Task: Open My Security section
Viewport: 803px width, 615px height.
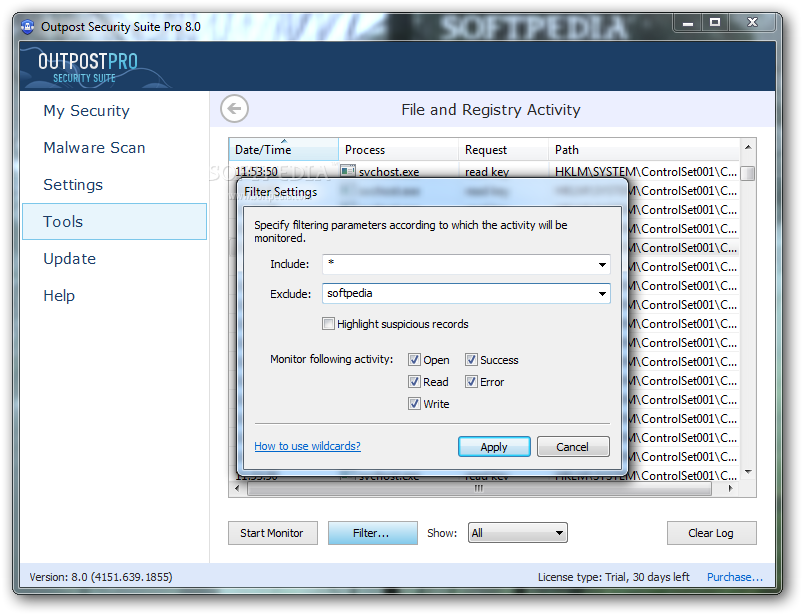Action: click(87, 111)
